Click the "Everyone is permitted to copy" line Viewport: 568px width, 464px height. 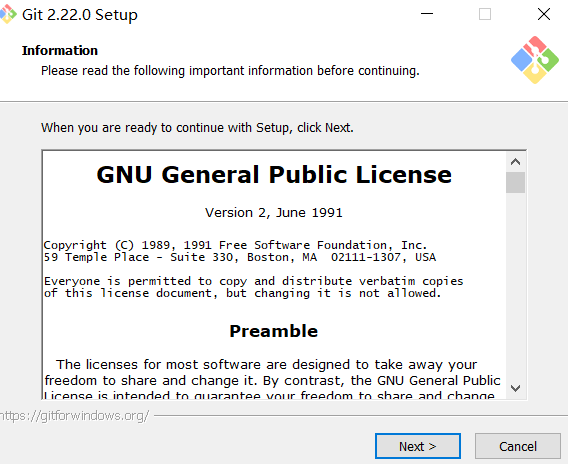click(254, 281)
